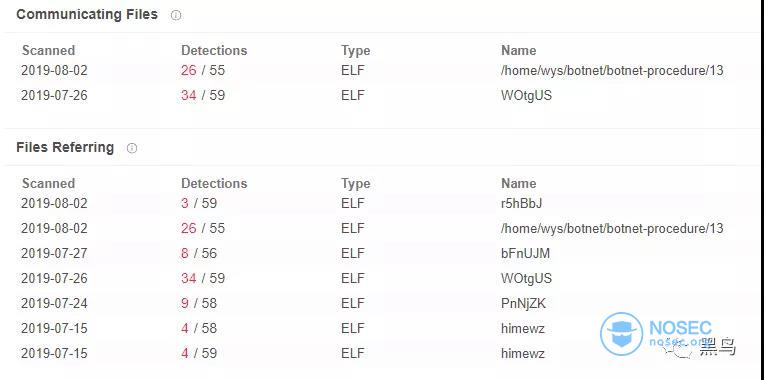Open WOtgUS in Communicating Files

(526, 95)
